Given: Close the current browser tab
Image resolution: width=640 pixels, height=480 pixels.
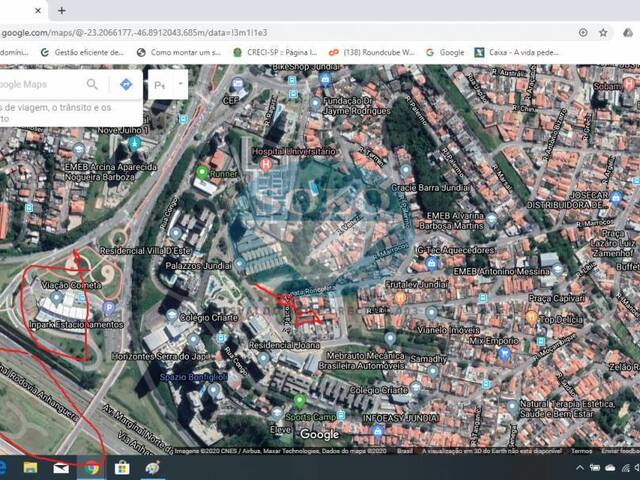Looking at the screenshot, I should point(38,11).
